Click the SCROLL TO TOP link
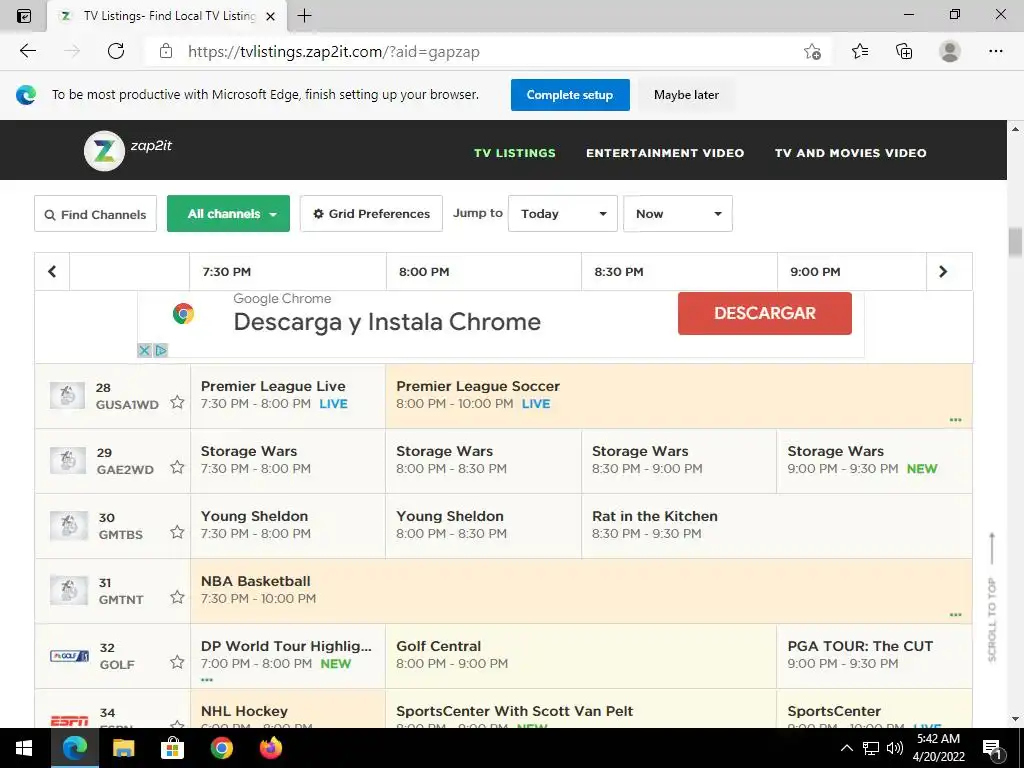Screen dimensions: 1024x768 (x=992, y=597)
